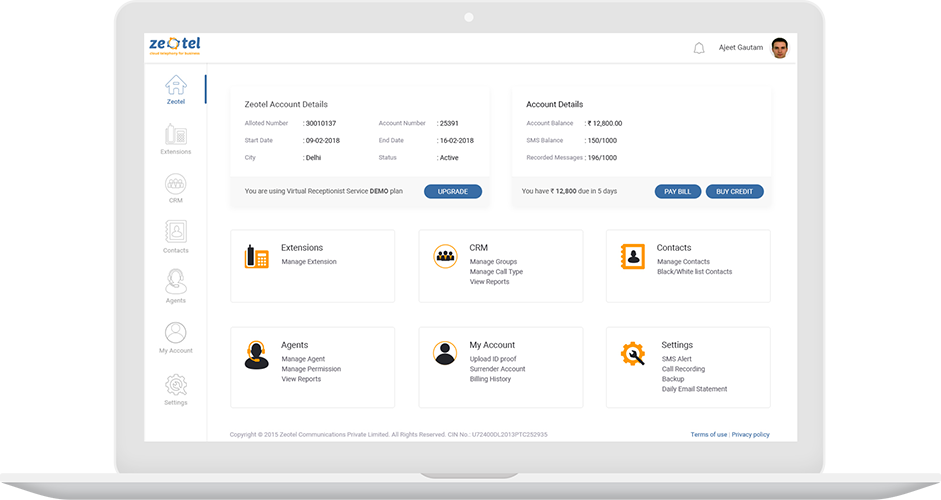Click the notification bell icon
941x500 pixels.
(x=699, y=48)
